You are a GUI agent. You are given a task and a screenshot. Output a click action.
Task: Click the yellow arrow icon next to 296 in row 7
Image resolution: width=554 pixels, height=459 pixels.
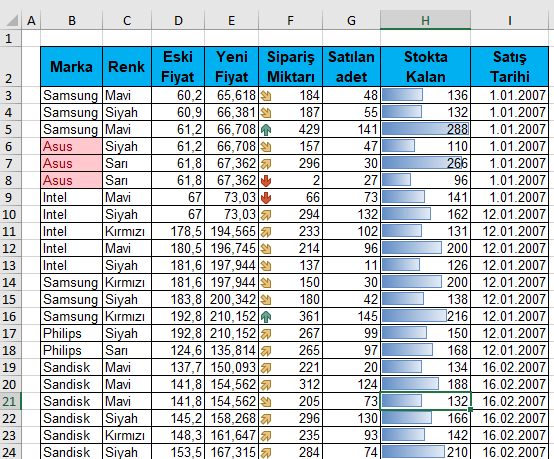(266, 164)
